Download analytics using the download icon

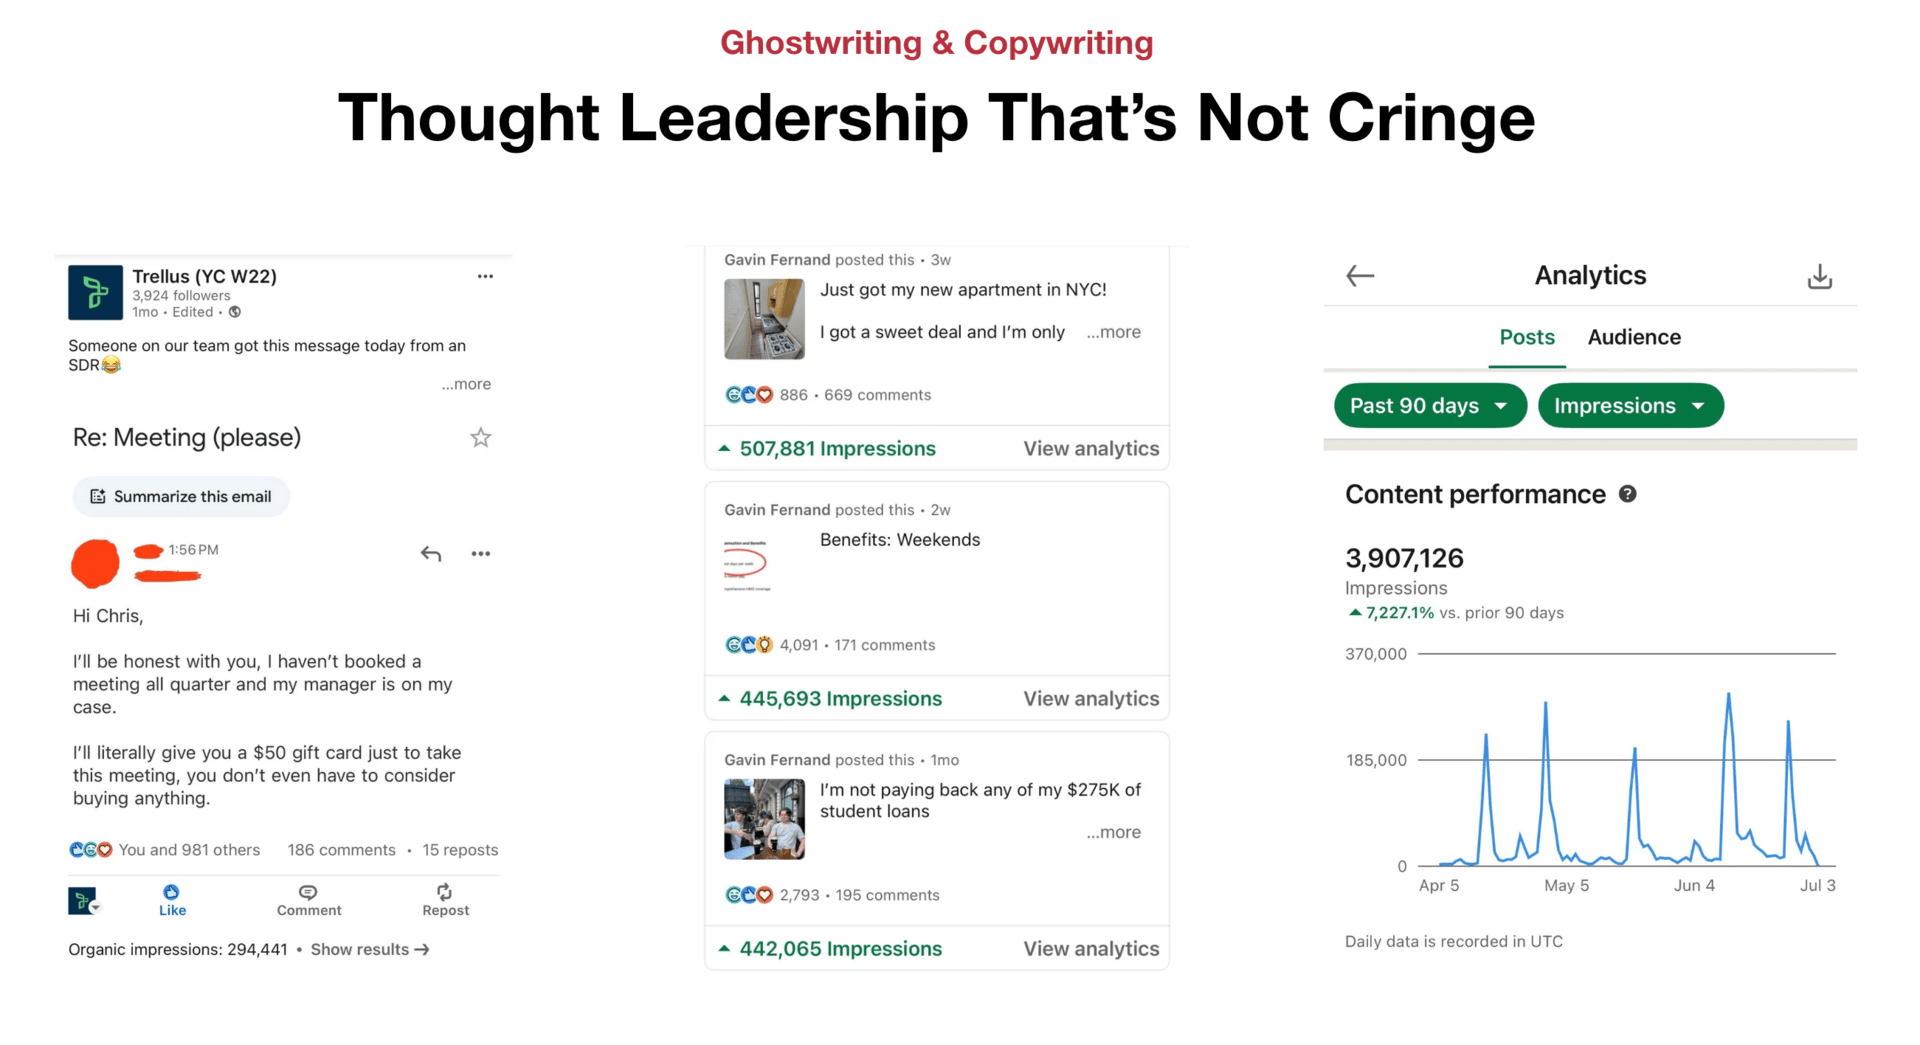point(1820,276)
